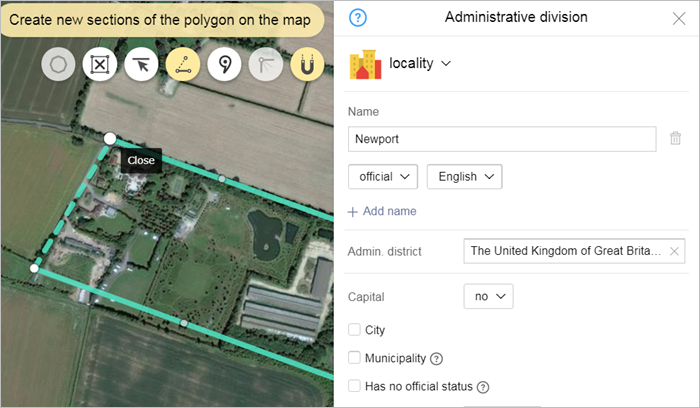Click the Newport name input field
The height and width of the screenshot is (408, 700).
pyautogui.click(x=502, y=139)
